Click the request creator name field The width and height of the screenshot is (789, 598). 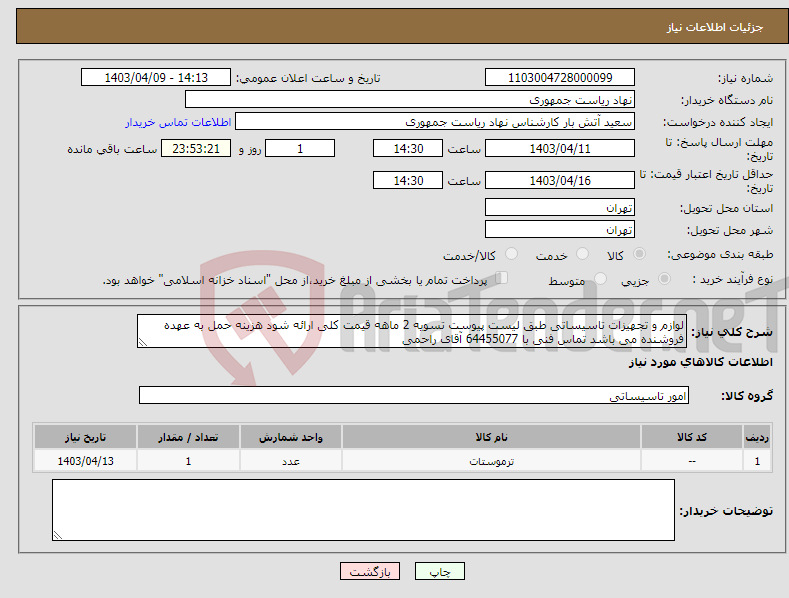click(435, 122)
